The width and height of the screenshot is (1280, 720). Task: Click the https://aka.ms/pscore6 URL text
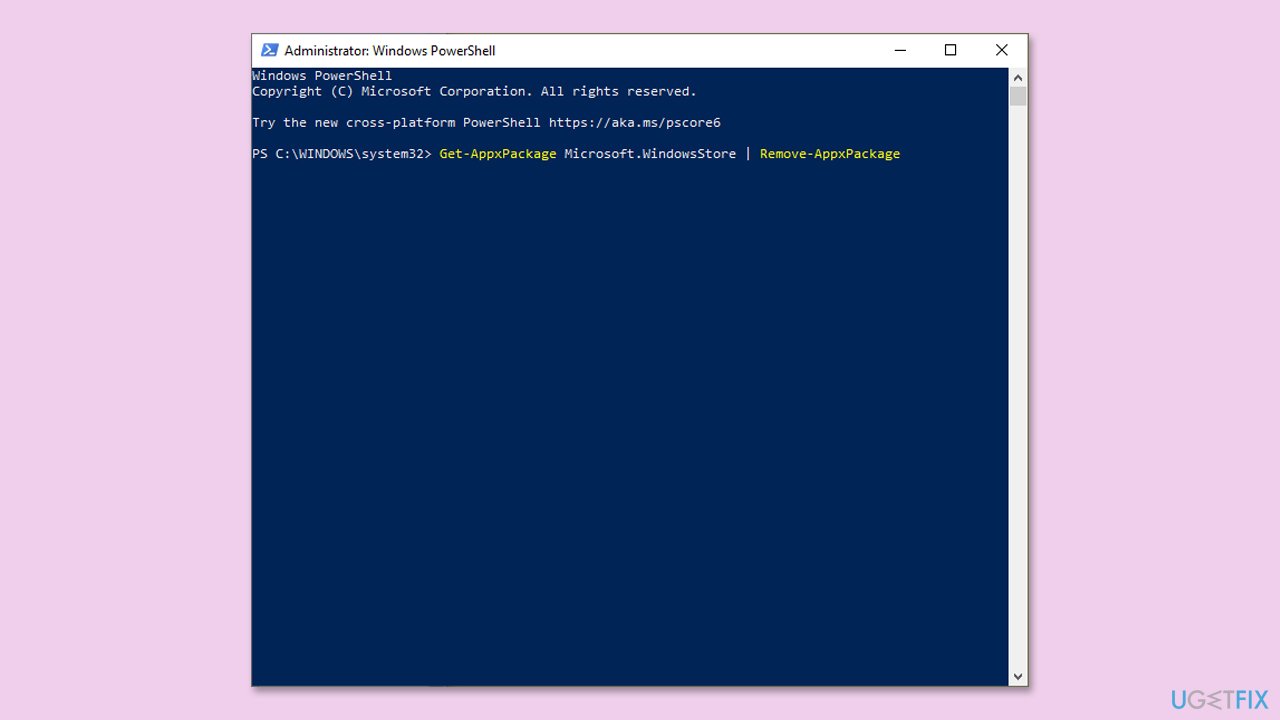(635, 122)
